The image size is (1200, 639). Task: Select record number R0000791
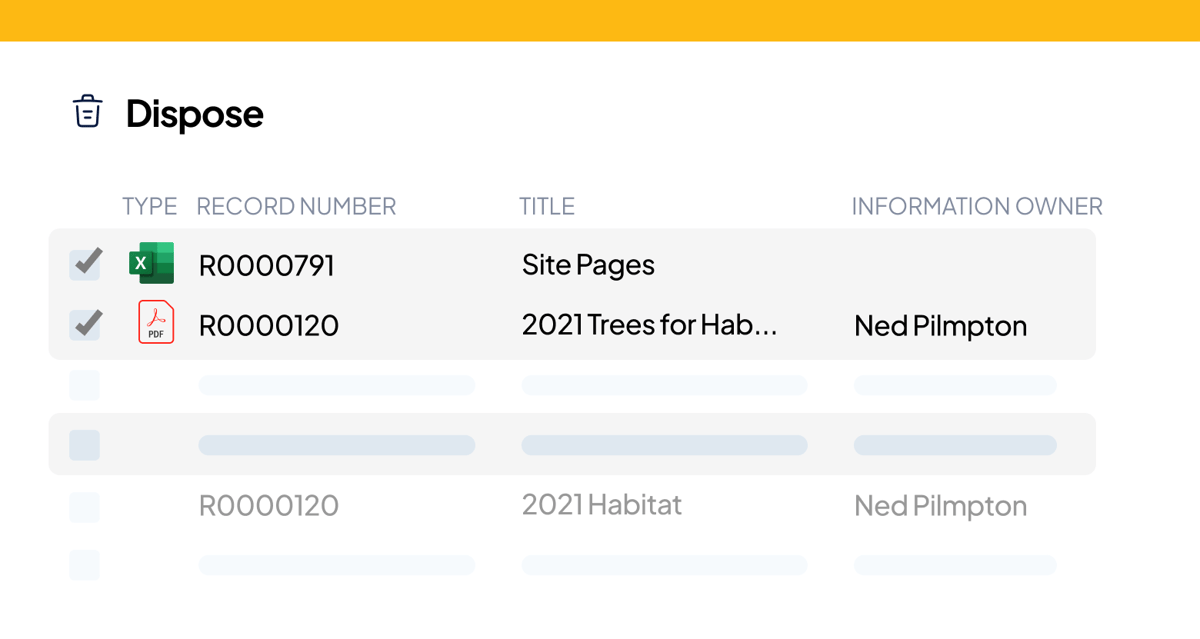268,264
